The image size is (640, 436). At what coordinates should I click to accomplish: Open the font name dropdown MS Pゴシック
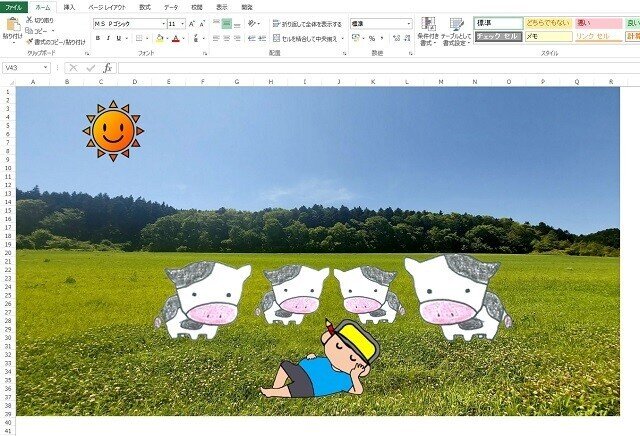[x=163, y=24]
